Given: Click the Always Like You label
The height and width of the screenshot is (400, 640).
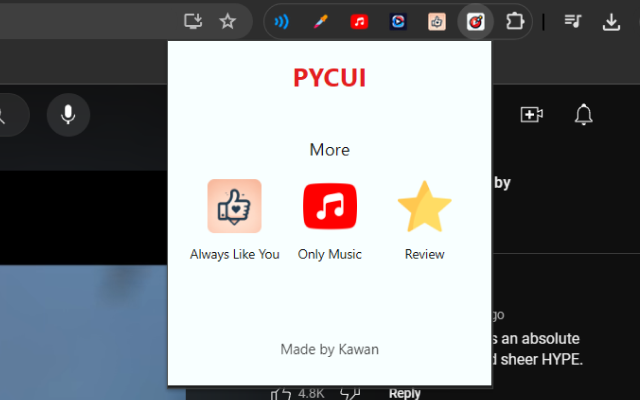Looking at the screenshot, I should pyautogui.click(x=234, y=254).
